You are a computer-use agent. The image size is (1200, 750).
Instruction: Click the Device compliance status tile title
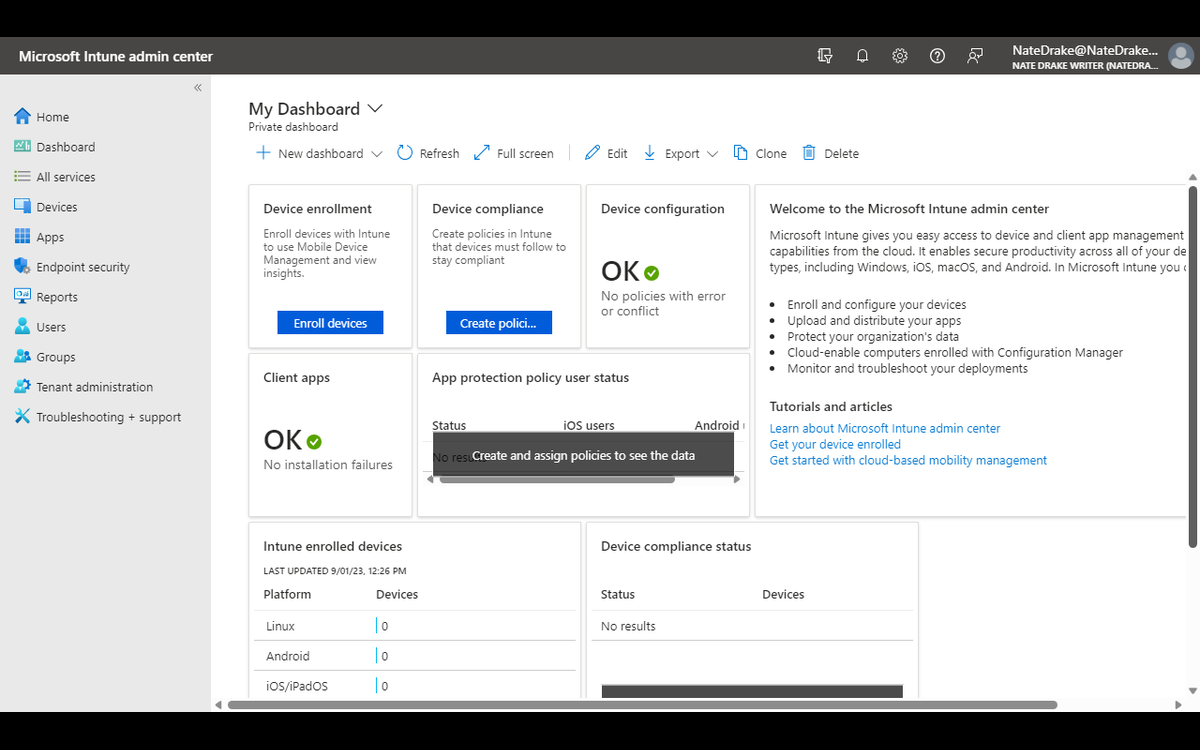[x=676, y=547]
